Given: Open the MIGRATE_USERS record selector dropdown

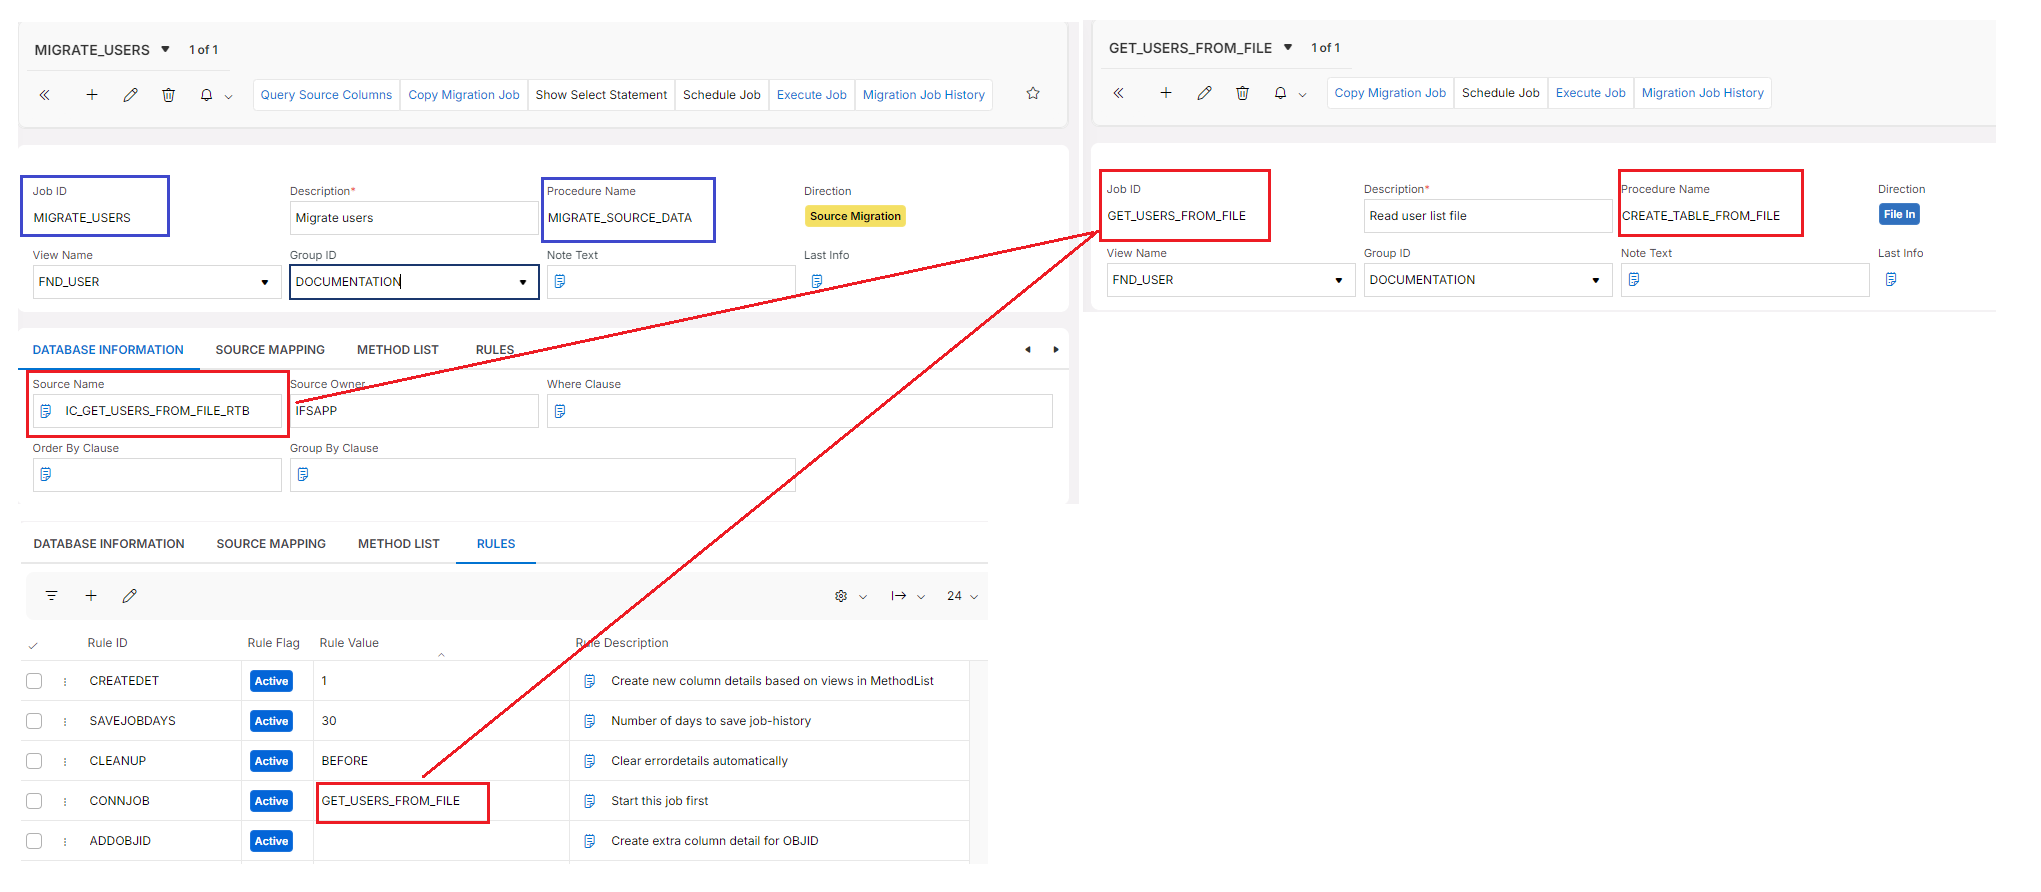Looking at the screenshot, I should point(165,49).
